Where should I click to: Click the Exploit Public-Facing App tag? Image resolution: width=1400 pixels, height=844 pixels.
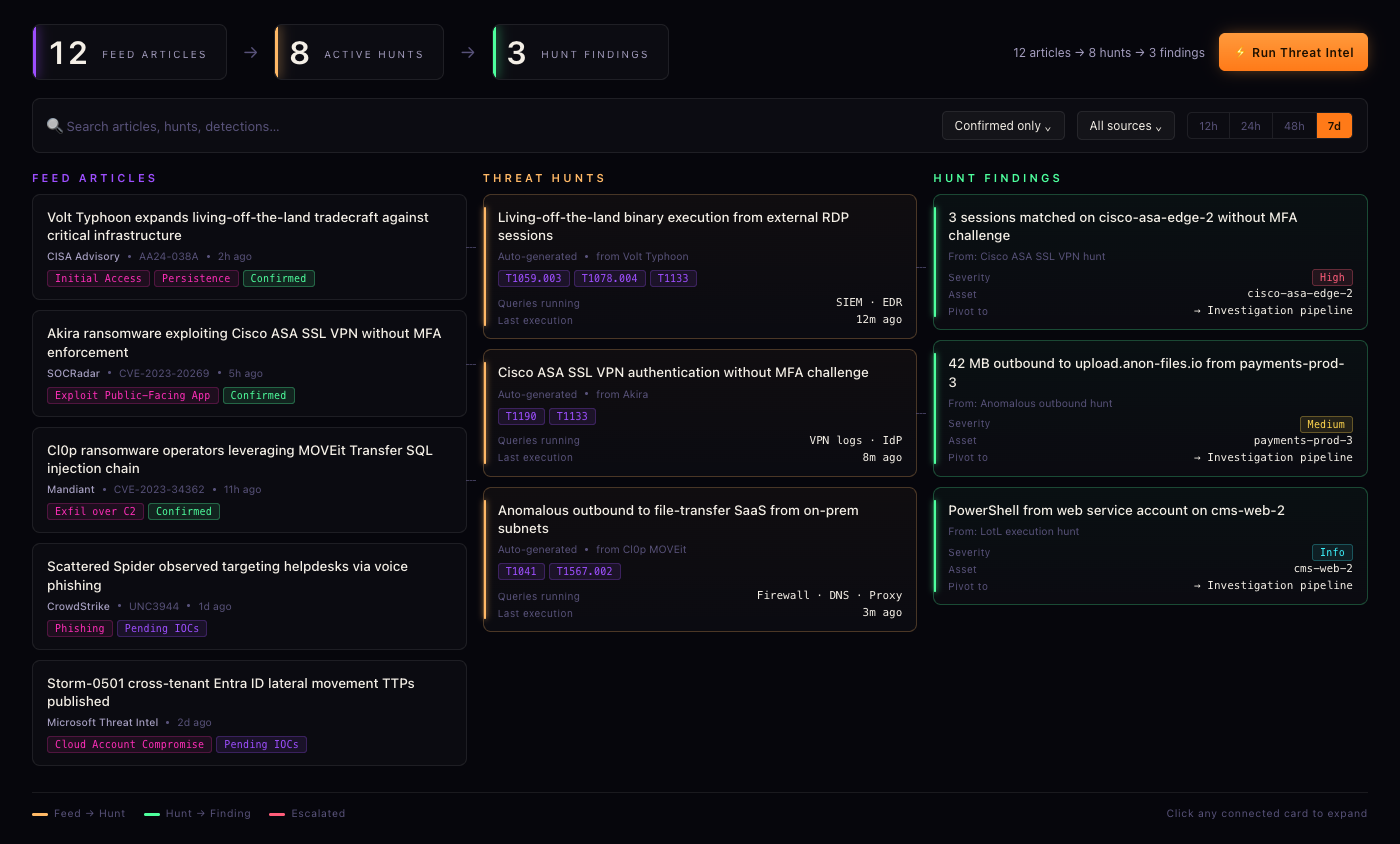133,395
